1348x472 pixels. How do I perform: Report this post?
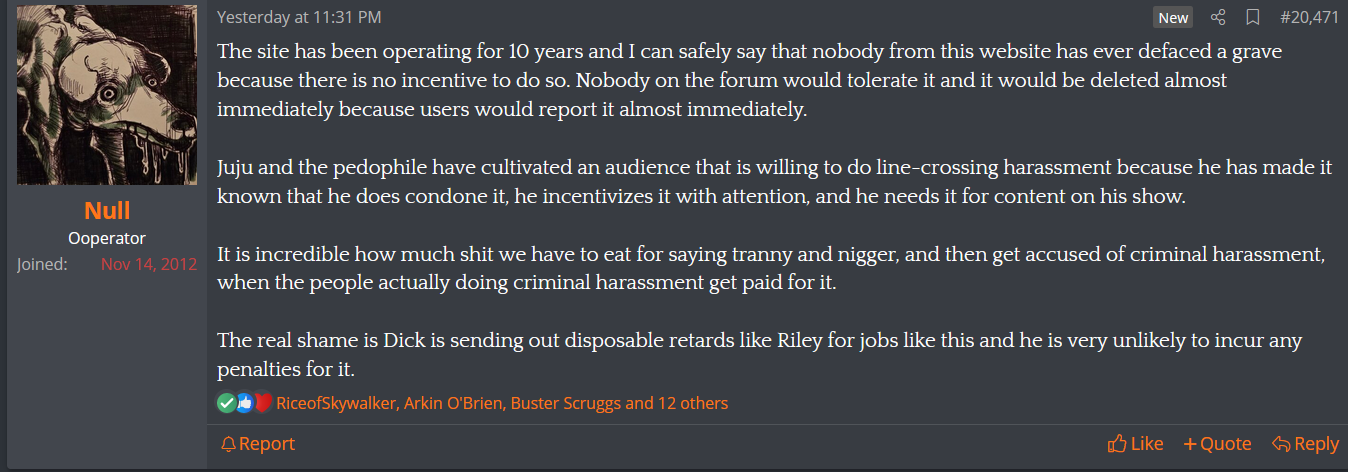click(x=258, y=443)
